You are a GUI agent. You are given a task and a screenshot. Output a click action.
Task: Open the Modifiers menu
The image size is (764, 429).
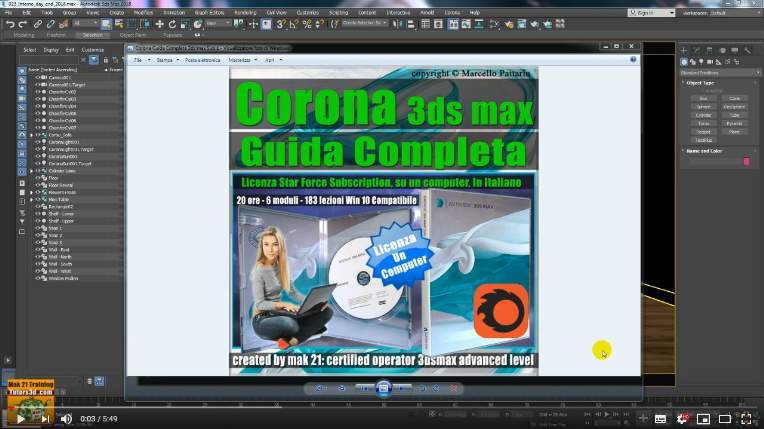tap(143, 13)
